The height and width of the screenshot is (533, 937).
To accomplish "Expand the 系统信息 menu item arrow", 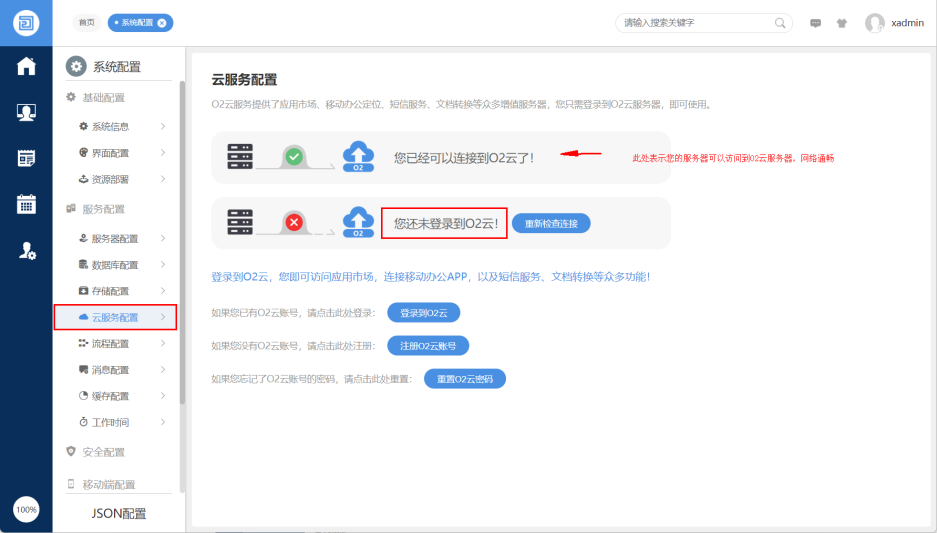I will (x=163, y=127).
